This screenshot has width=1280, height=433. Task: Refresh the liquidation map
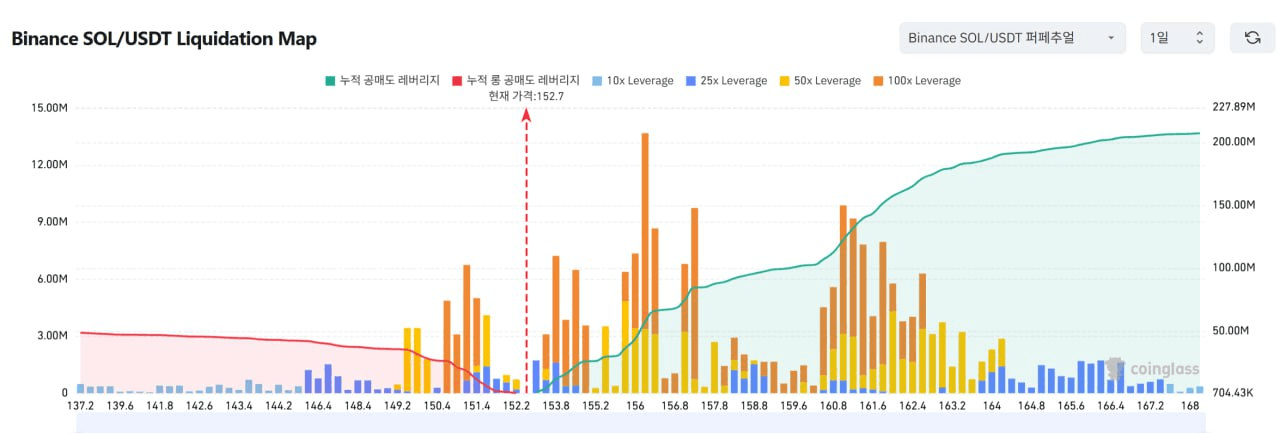coord(1252,38)
